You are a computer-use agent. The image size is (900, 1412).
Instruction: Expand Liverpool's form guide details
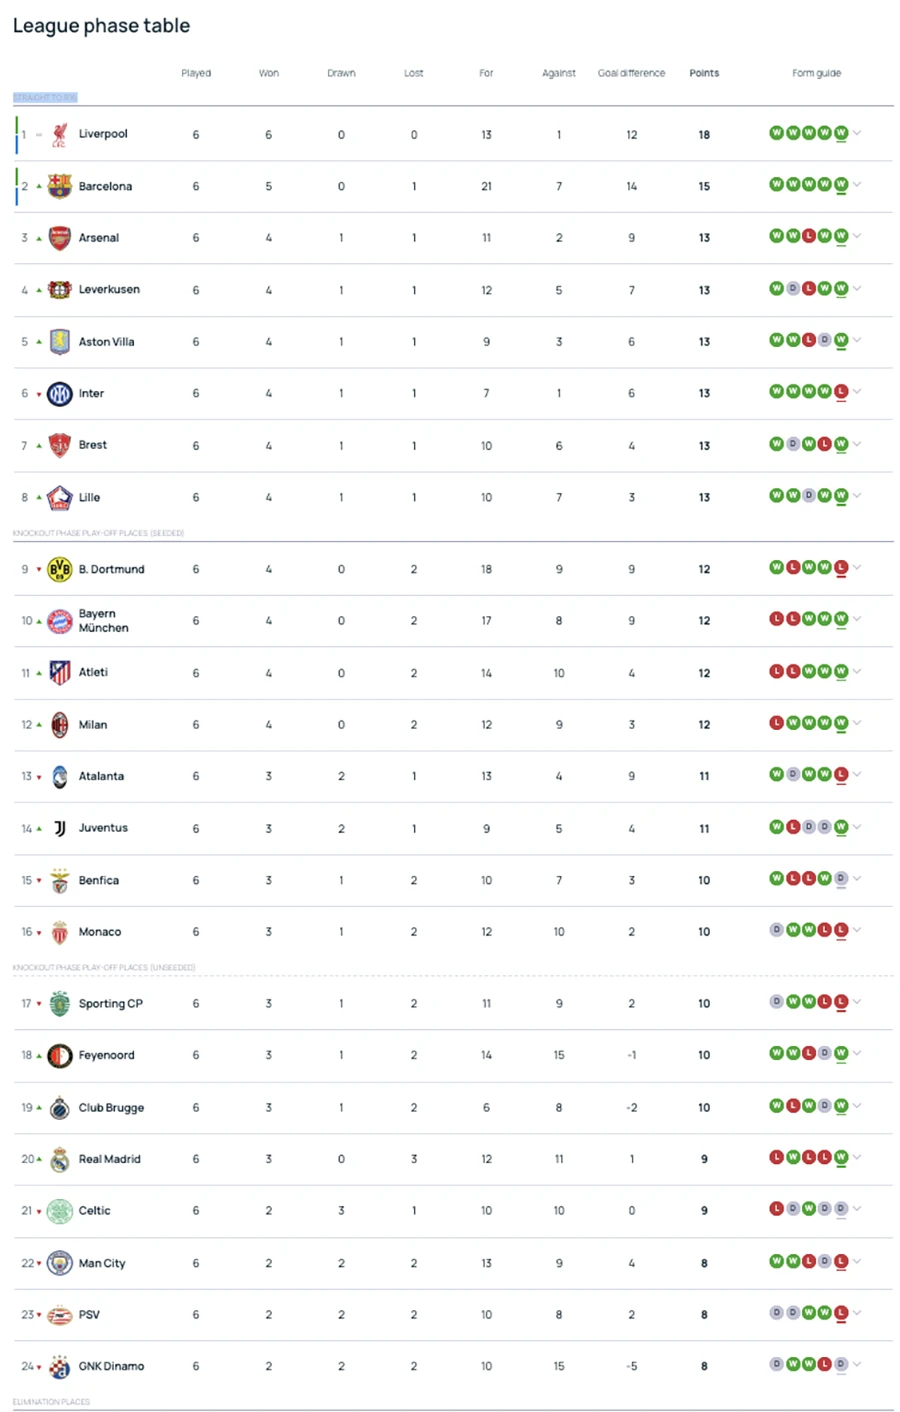tap(857, 132)
